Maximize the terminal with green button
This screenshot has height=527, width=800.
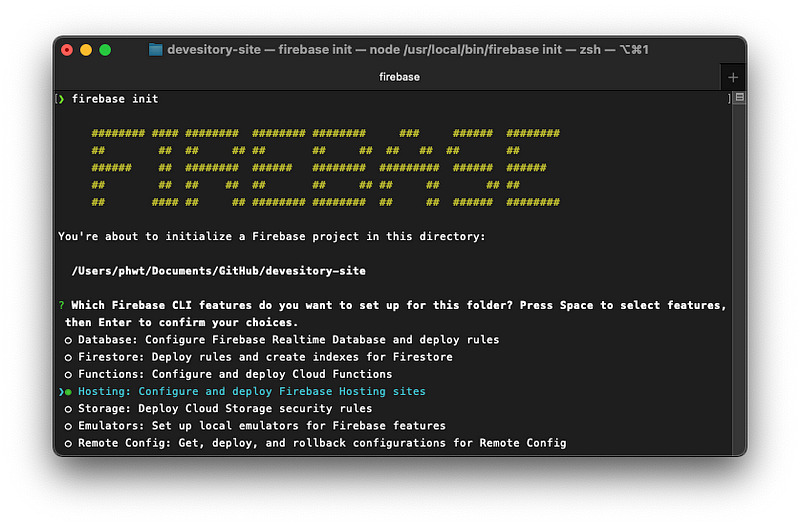tap(105, 49)
